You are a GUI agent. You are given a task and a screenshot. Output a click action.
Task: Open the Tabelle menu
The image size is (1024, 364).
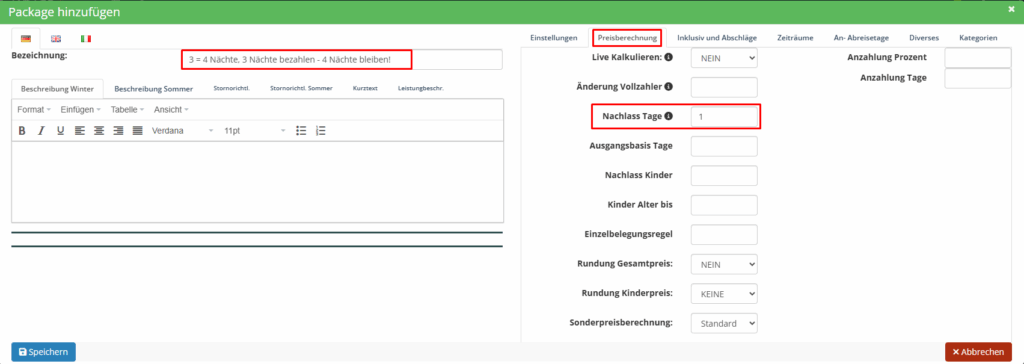click(127, 109)
